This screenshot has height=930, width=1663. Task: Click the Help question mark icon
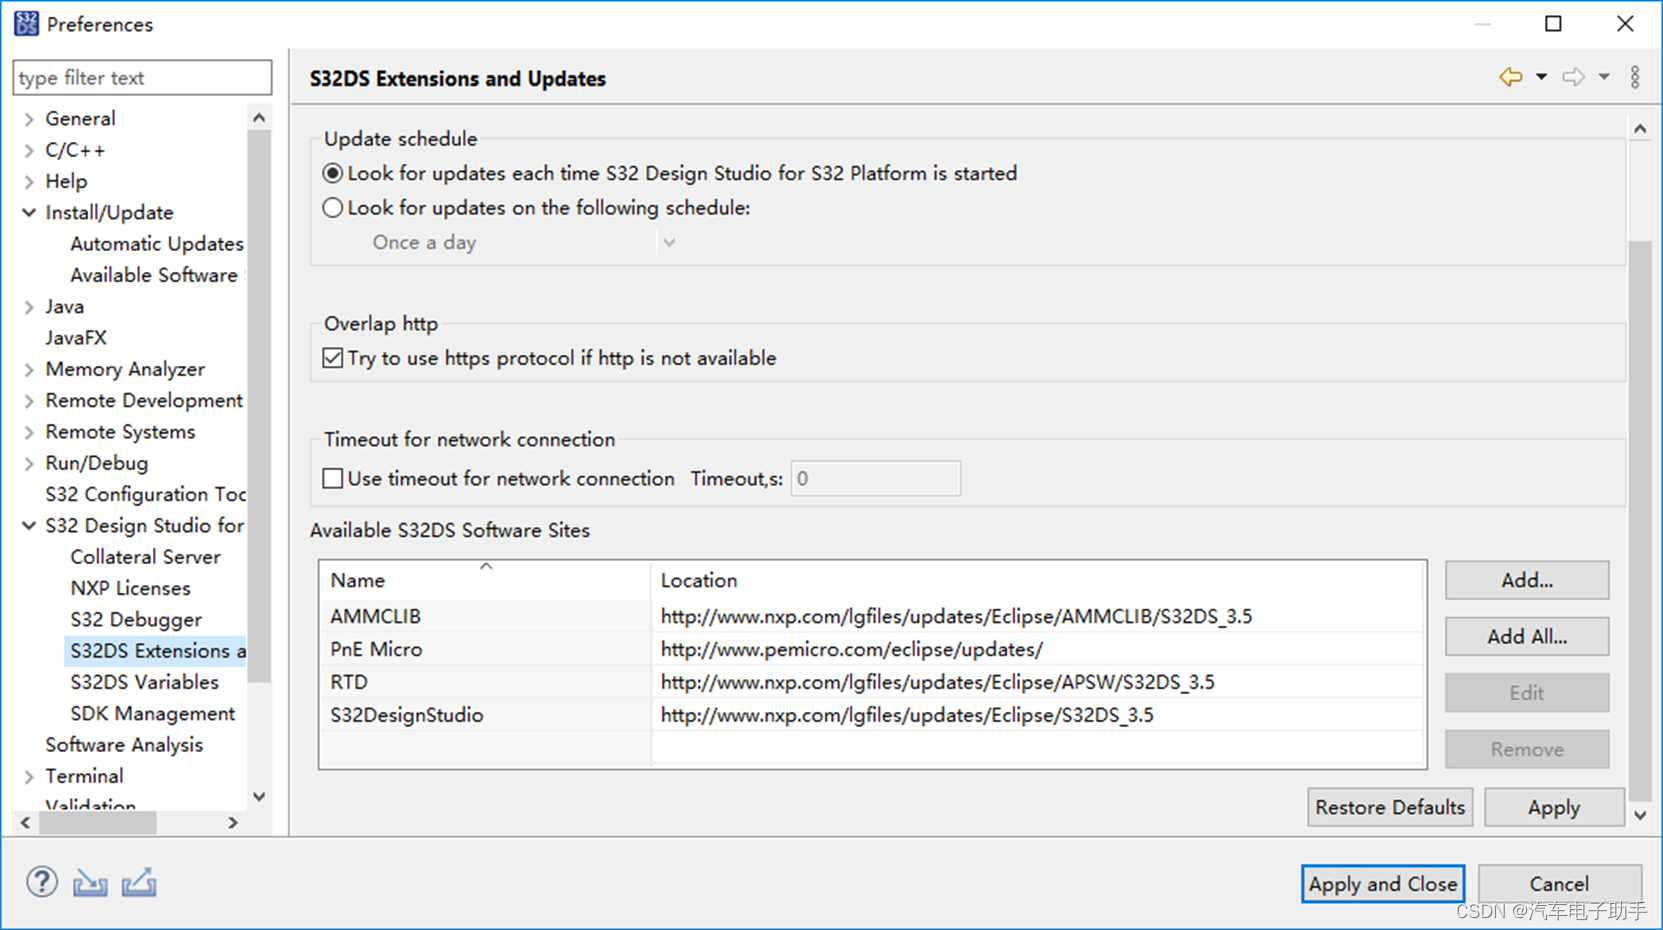click(x=42, y=882)
